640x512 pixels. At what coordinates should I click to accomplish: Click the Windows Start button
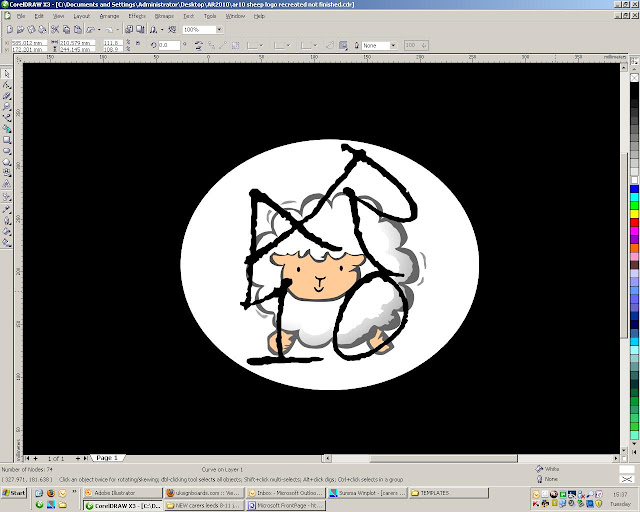[x=15, y=493]
